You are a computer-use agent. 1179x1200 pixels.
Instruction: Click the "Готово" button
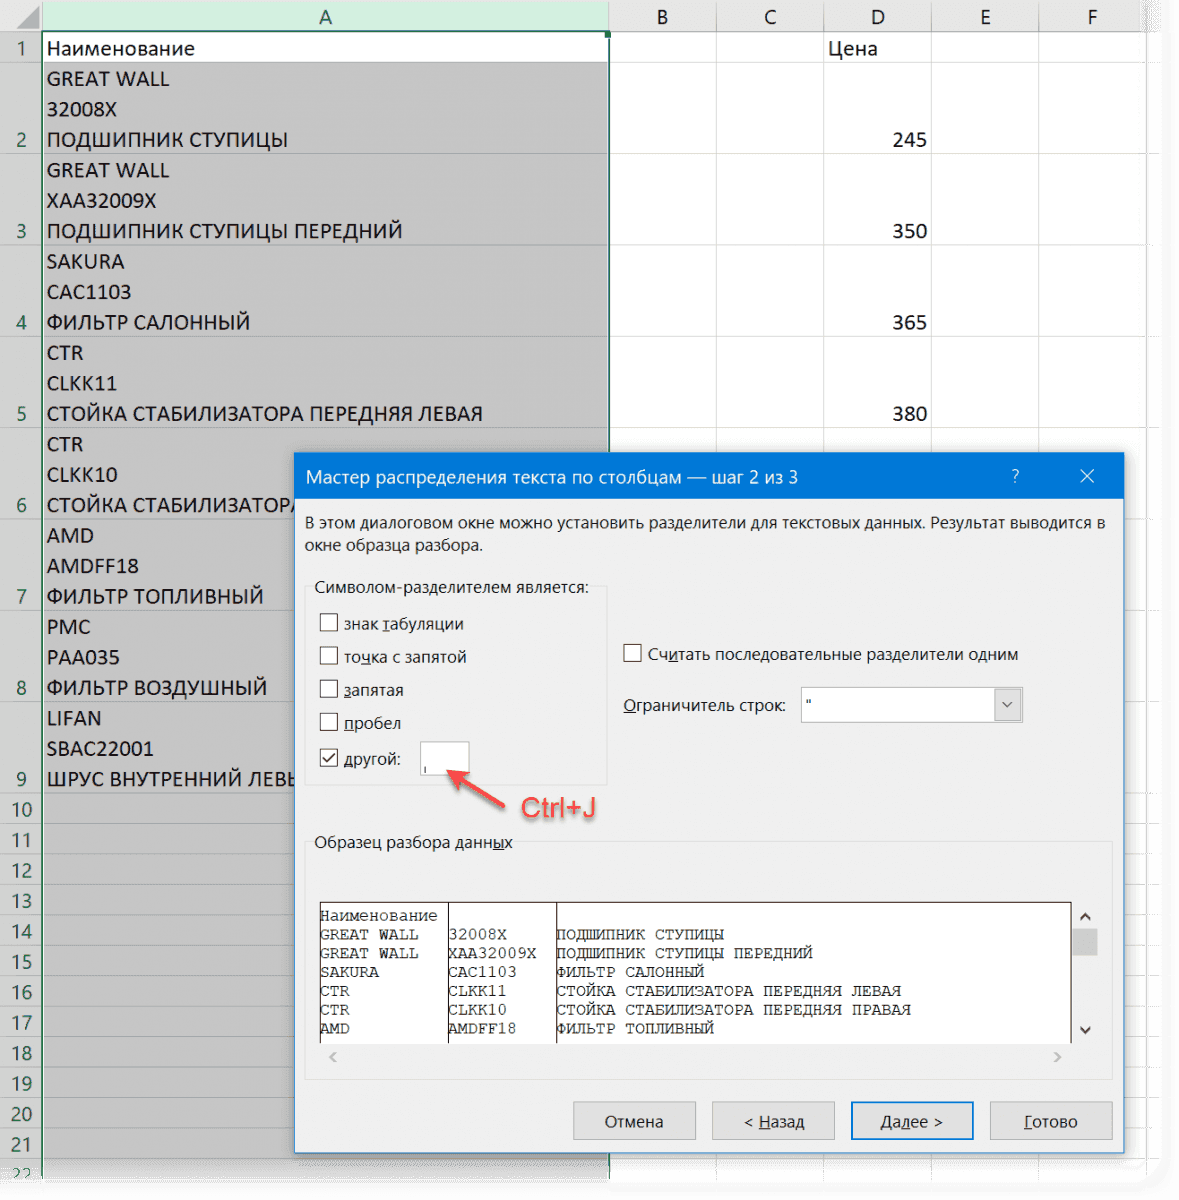point(1050,1120)
